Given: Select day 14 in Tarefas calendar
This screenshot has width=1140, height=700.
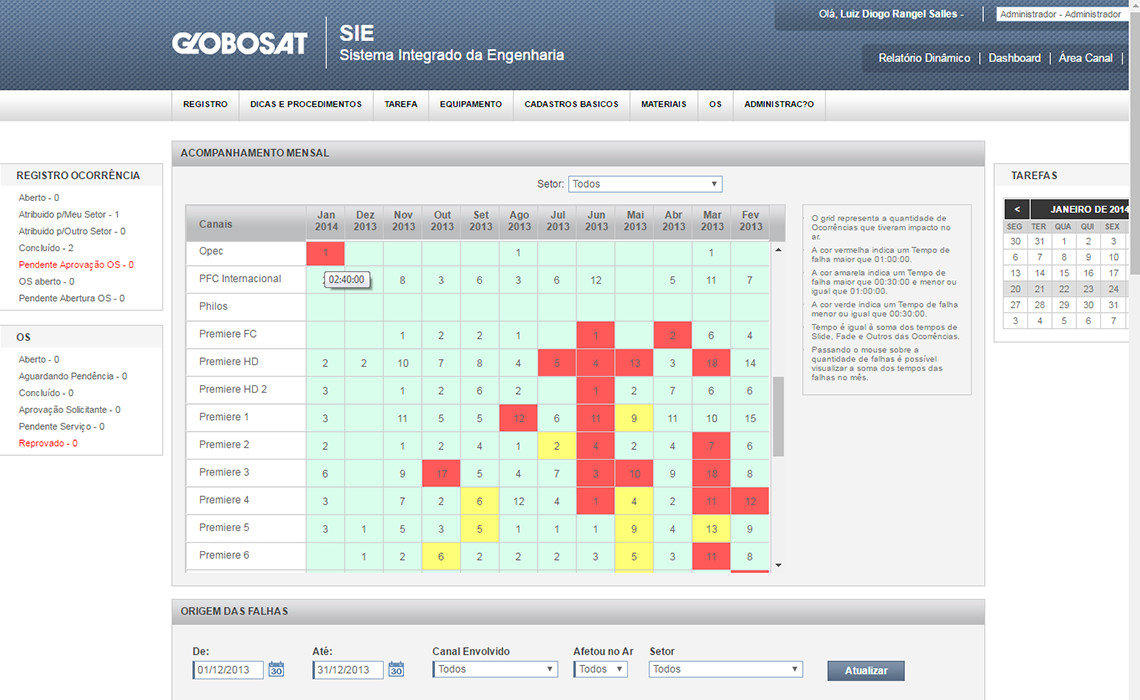Looking at the screenshot, I should coord(1040,273).
